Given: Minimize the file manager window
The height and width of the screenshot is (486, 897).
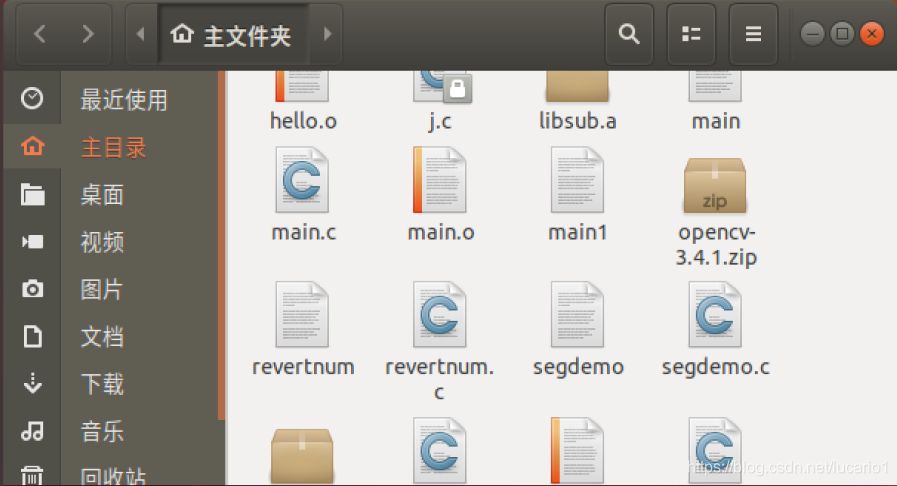Looking at the screenshot, I should click(812, 34).
